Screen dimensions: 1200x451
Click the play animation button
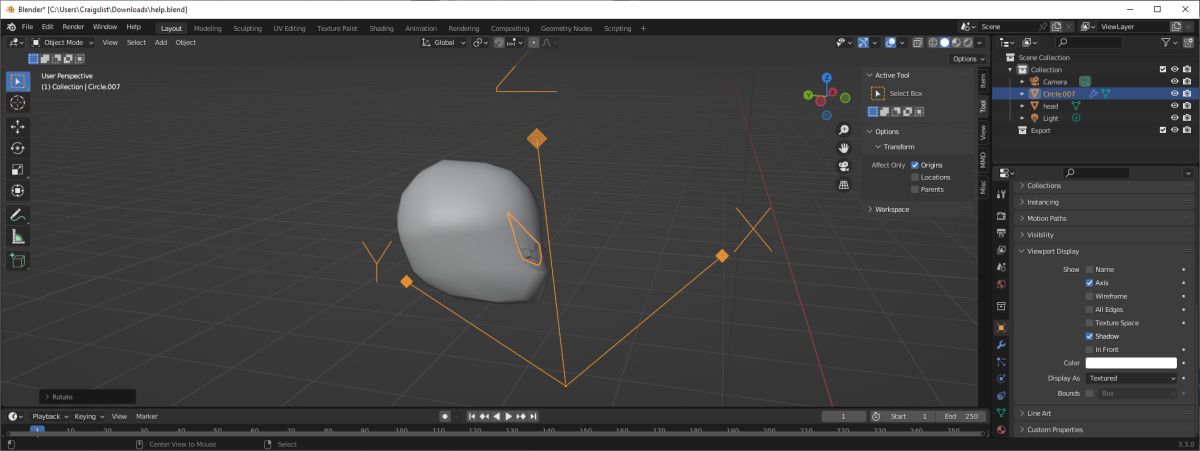(x=508, y=416)
